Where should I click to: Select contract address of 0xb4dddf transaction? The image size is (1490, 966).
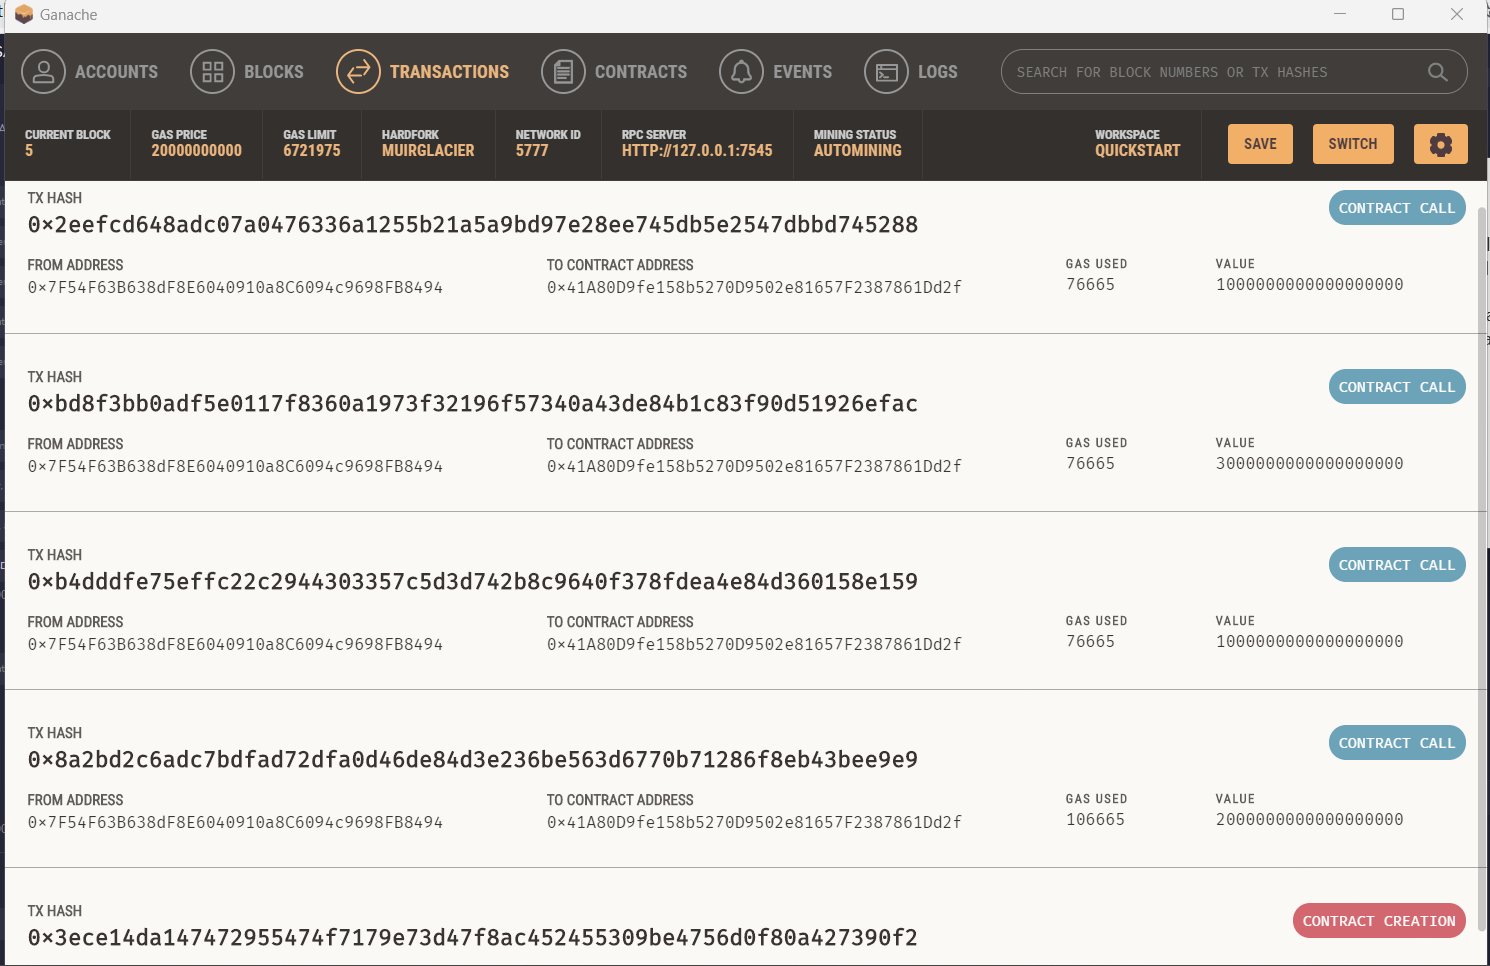(754, 645)
